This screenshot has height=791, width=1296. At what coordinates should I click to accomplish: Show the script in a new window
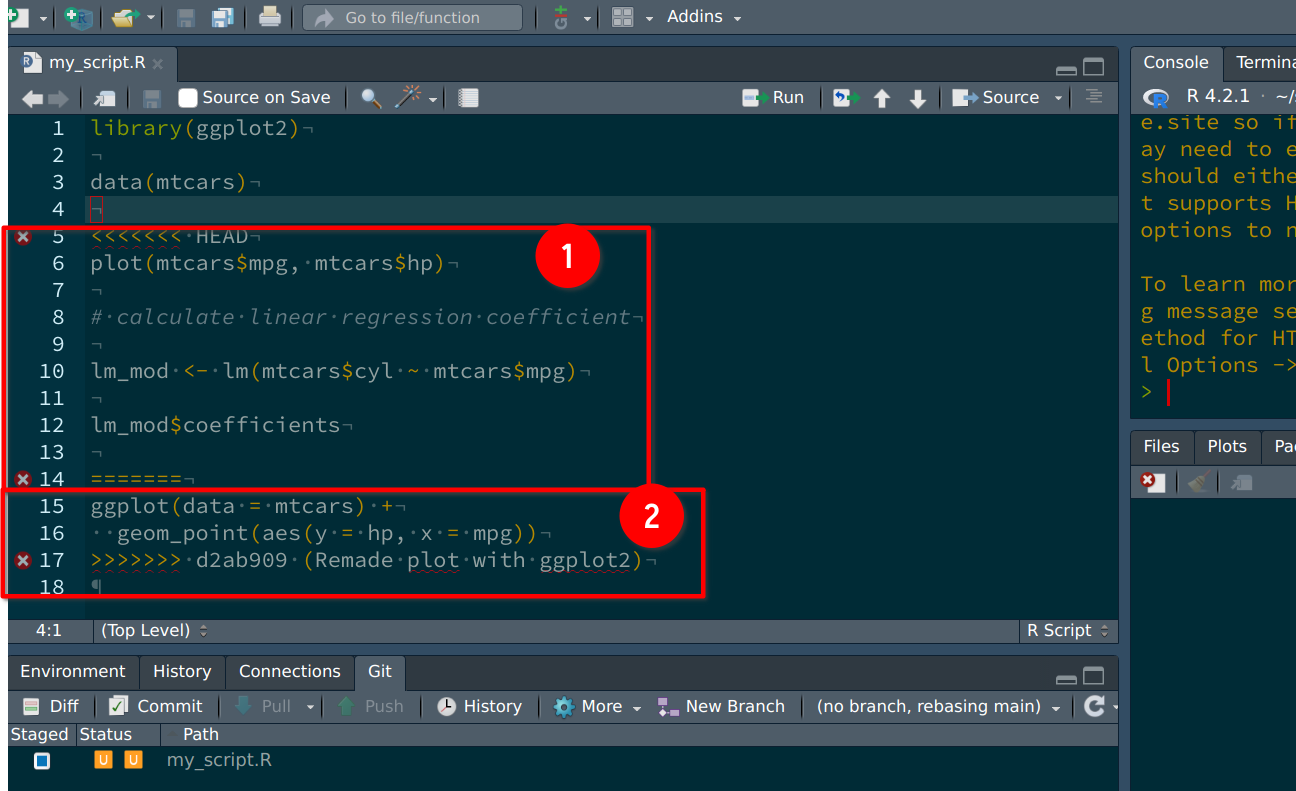tap(104, 98)
